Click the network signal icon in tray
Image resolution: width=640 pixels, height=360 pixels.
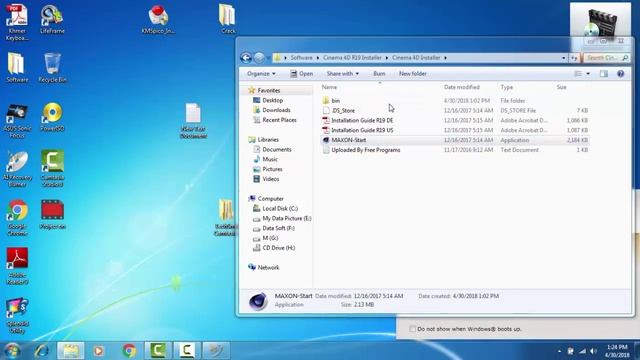tap(582, 351)
